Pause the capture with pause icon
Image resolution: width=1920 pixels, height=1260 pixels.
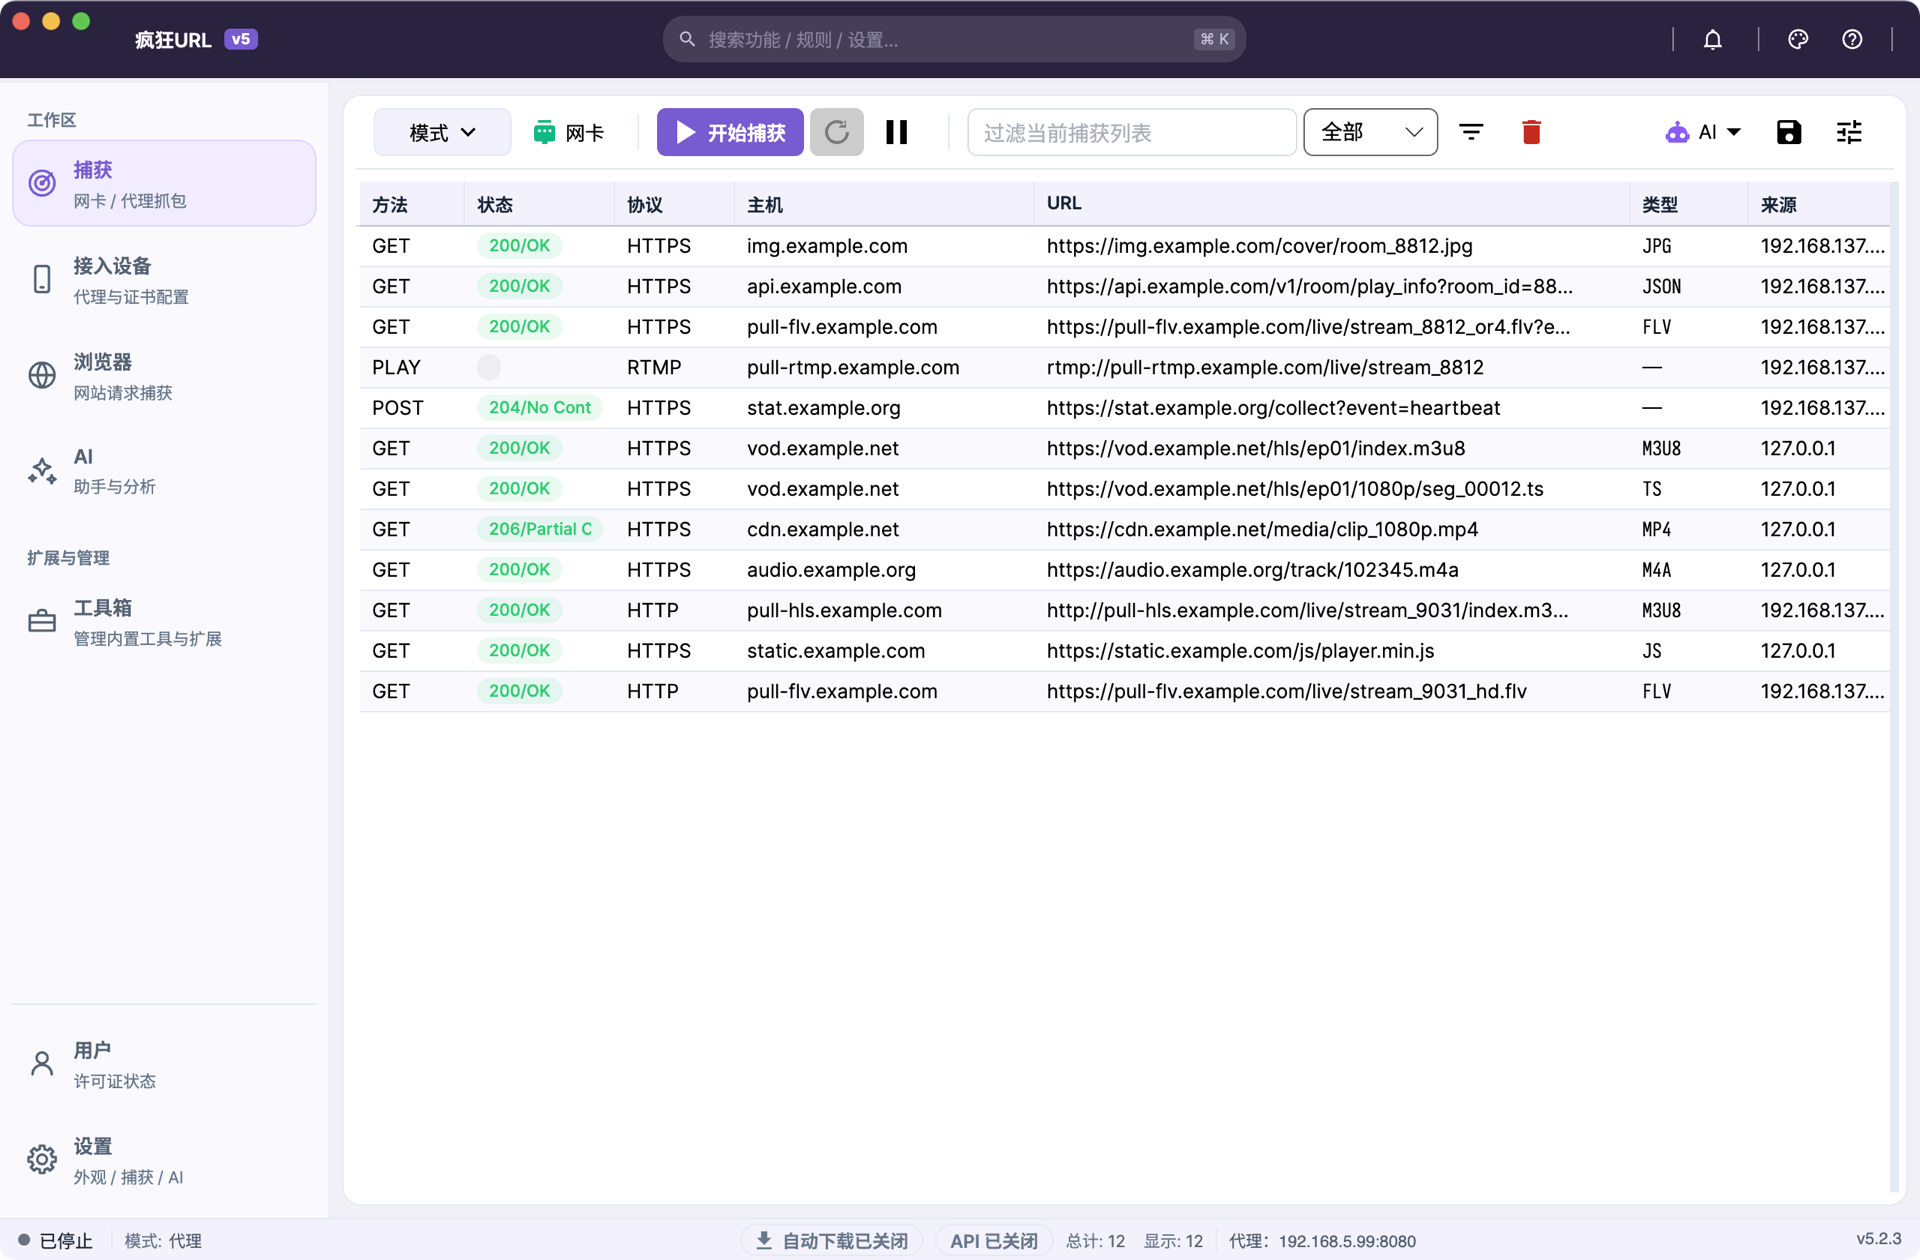(x=897, y=132)
